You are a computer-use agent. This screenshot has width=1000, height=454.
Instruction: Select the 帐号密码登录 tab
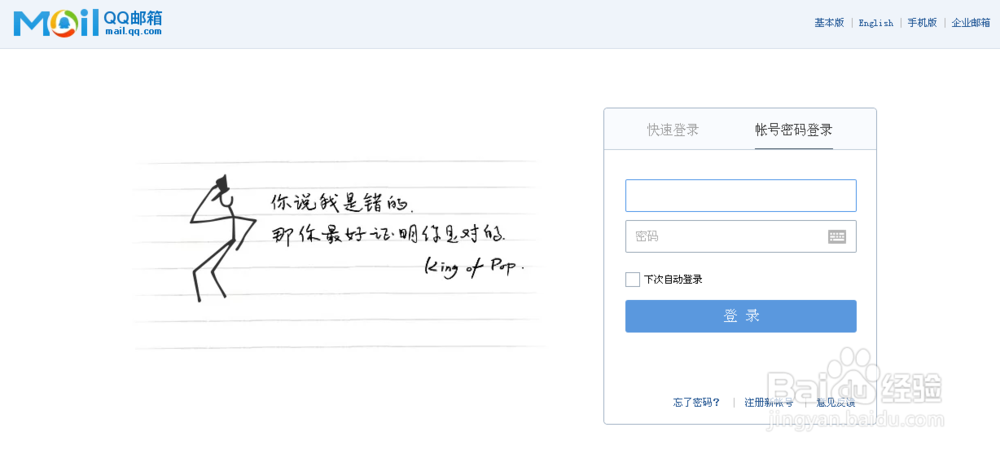[793, 129]
